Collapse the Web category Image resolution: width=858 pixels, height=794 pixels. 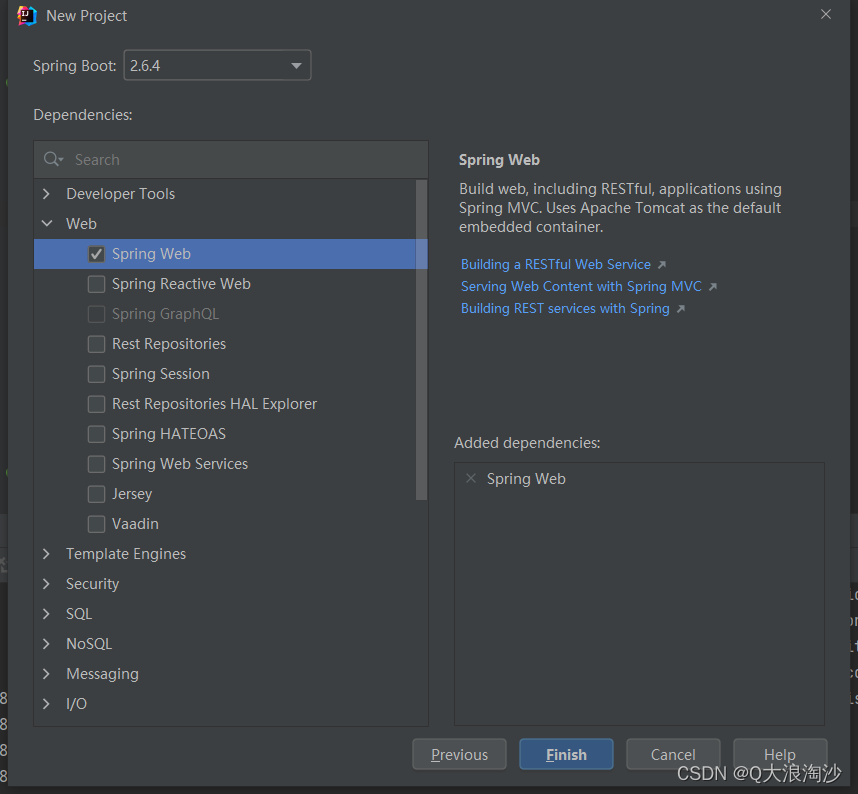46,223
